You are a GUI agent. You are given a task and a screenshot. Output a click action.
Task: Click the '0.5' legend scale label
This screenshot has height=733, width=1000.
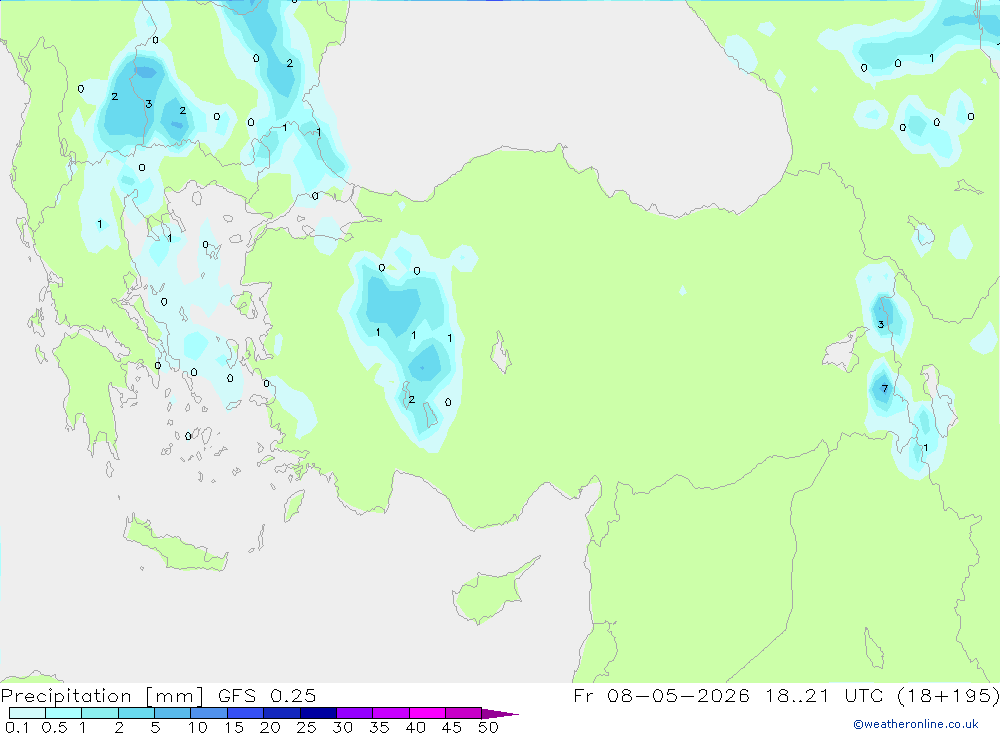pos(54,727)
